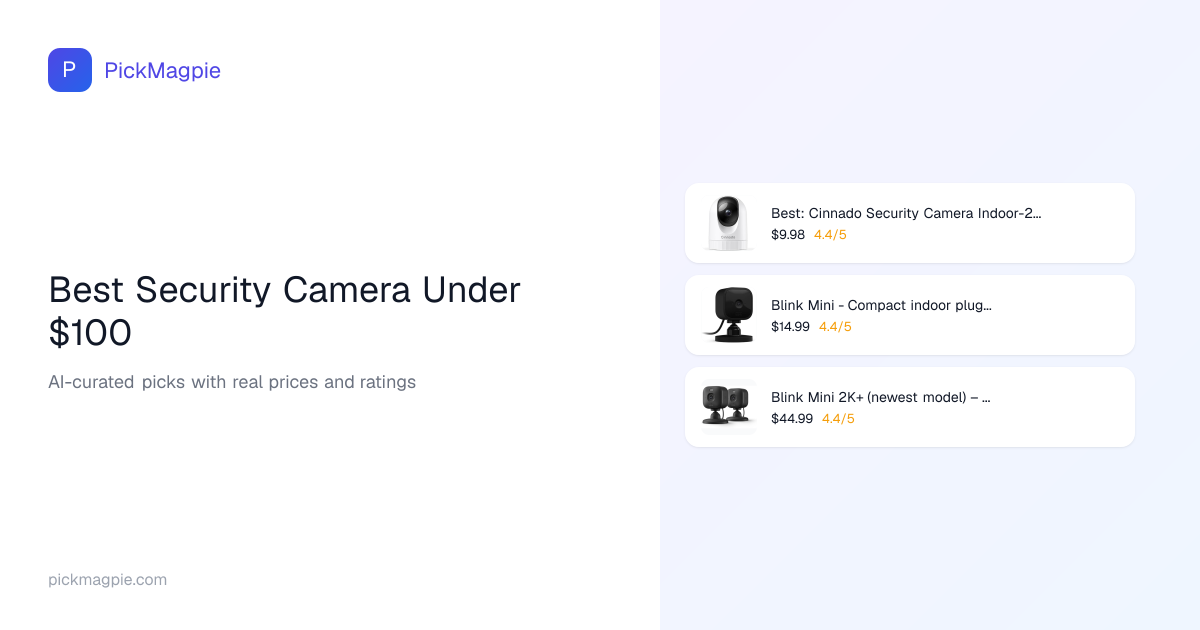Click the PickMagpie brand name text
Screen dimensions: 1200x630
[x=162, y=70]
